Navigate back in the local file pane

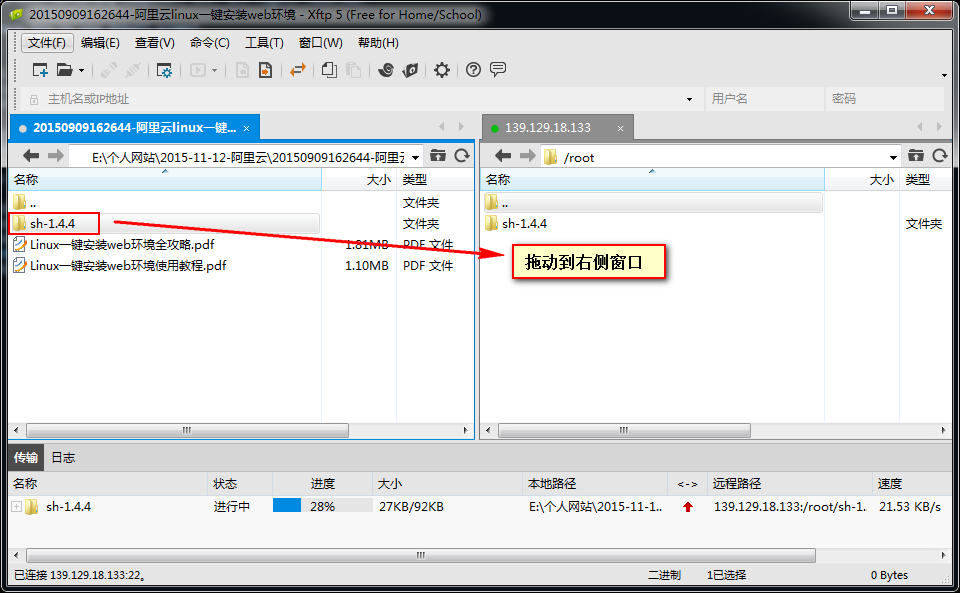click(30, 156)
